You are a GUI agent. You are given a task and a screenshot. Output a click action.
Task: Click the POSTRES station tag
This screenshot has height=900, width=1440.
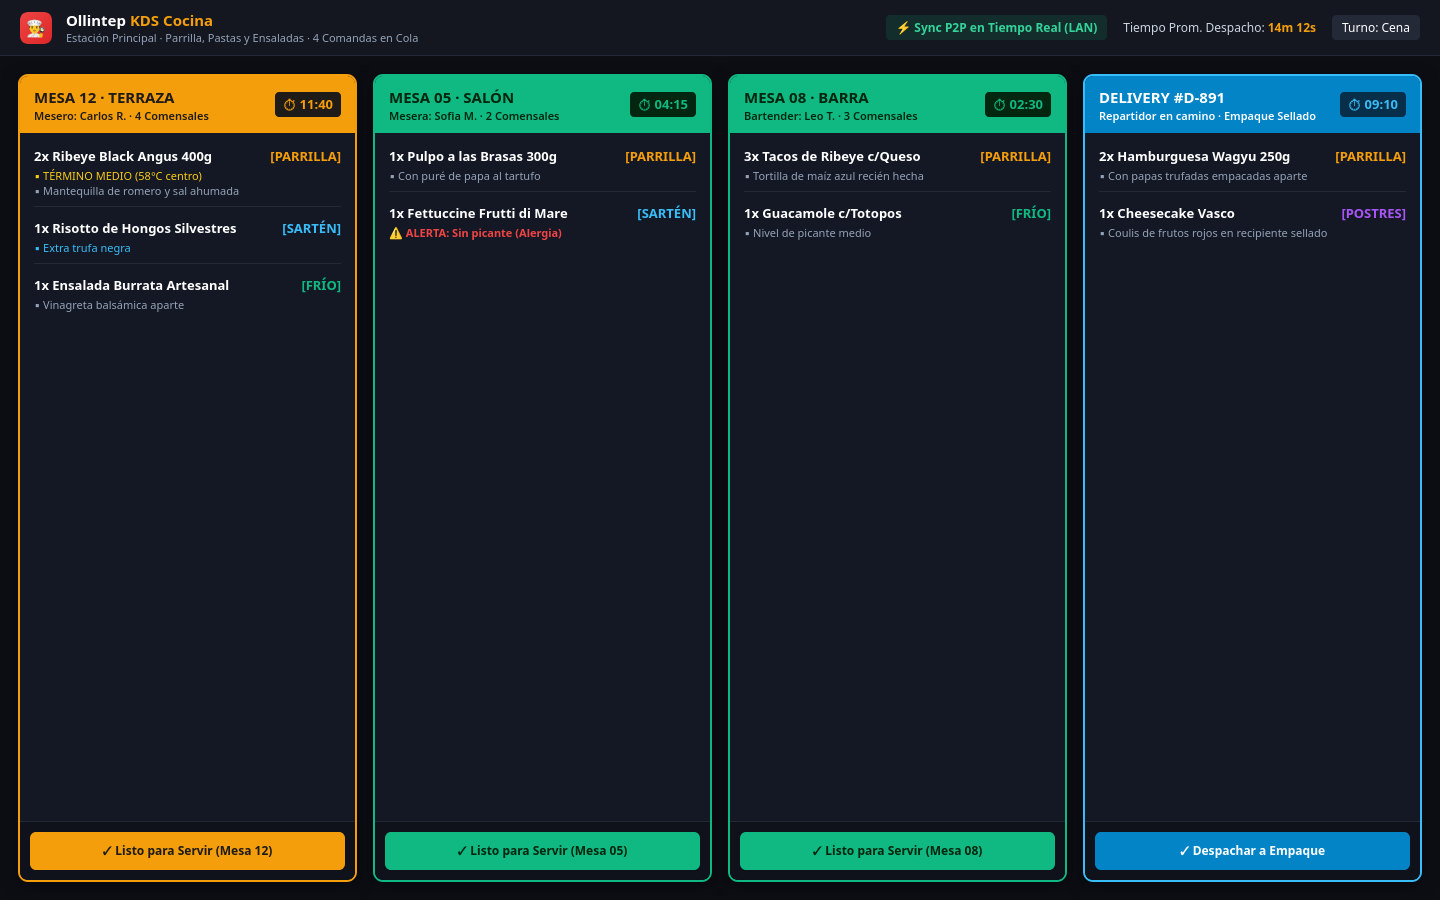(1373, 214)
